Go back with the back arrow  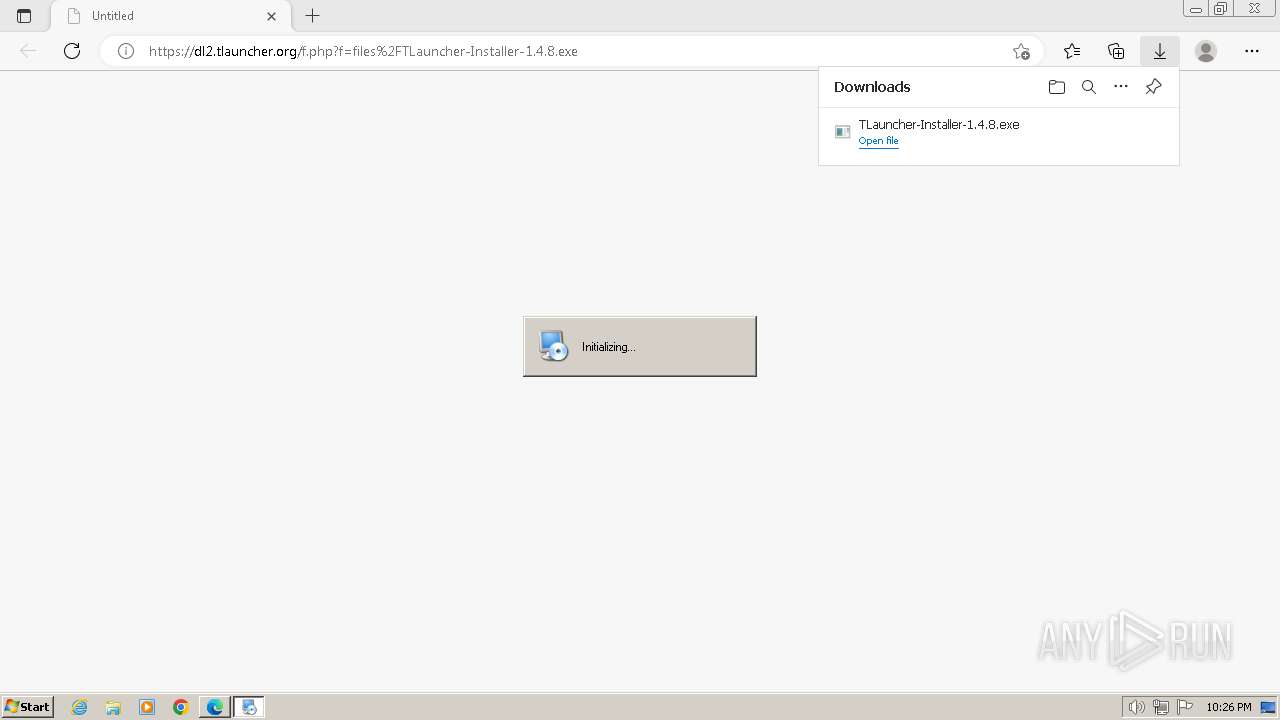(28, 51)
